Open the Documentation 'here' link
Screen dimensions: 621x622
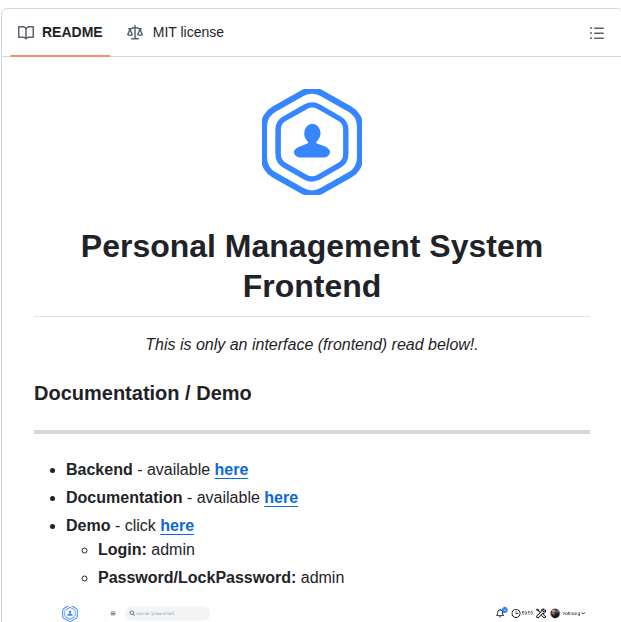(x=281, y=497)
